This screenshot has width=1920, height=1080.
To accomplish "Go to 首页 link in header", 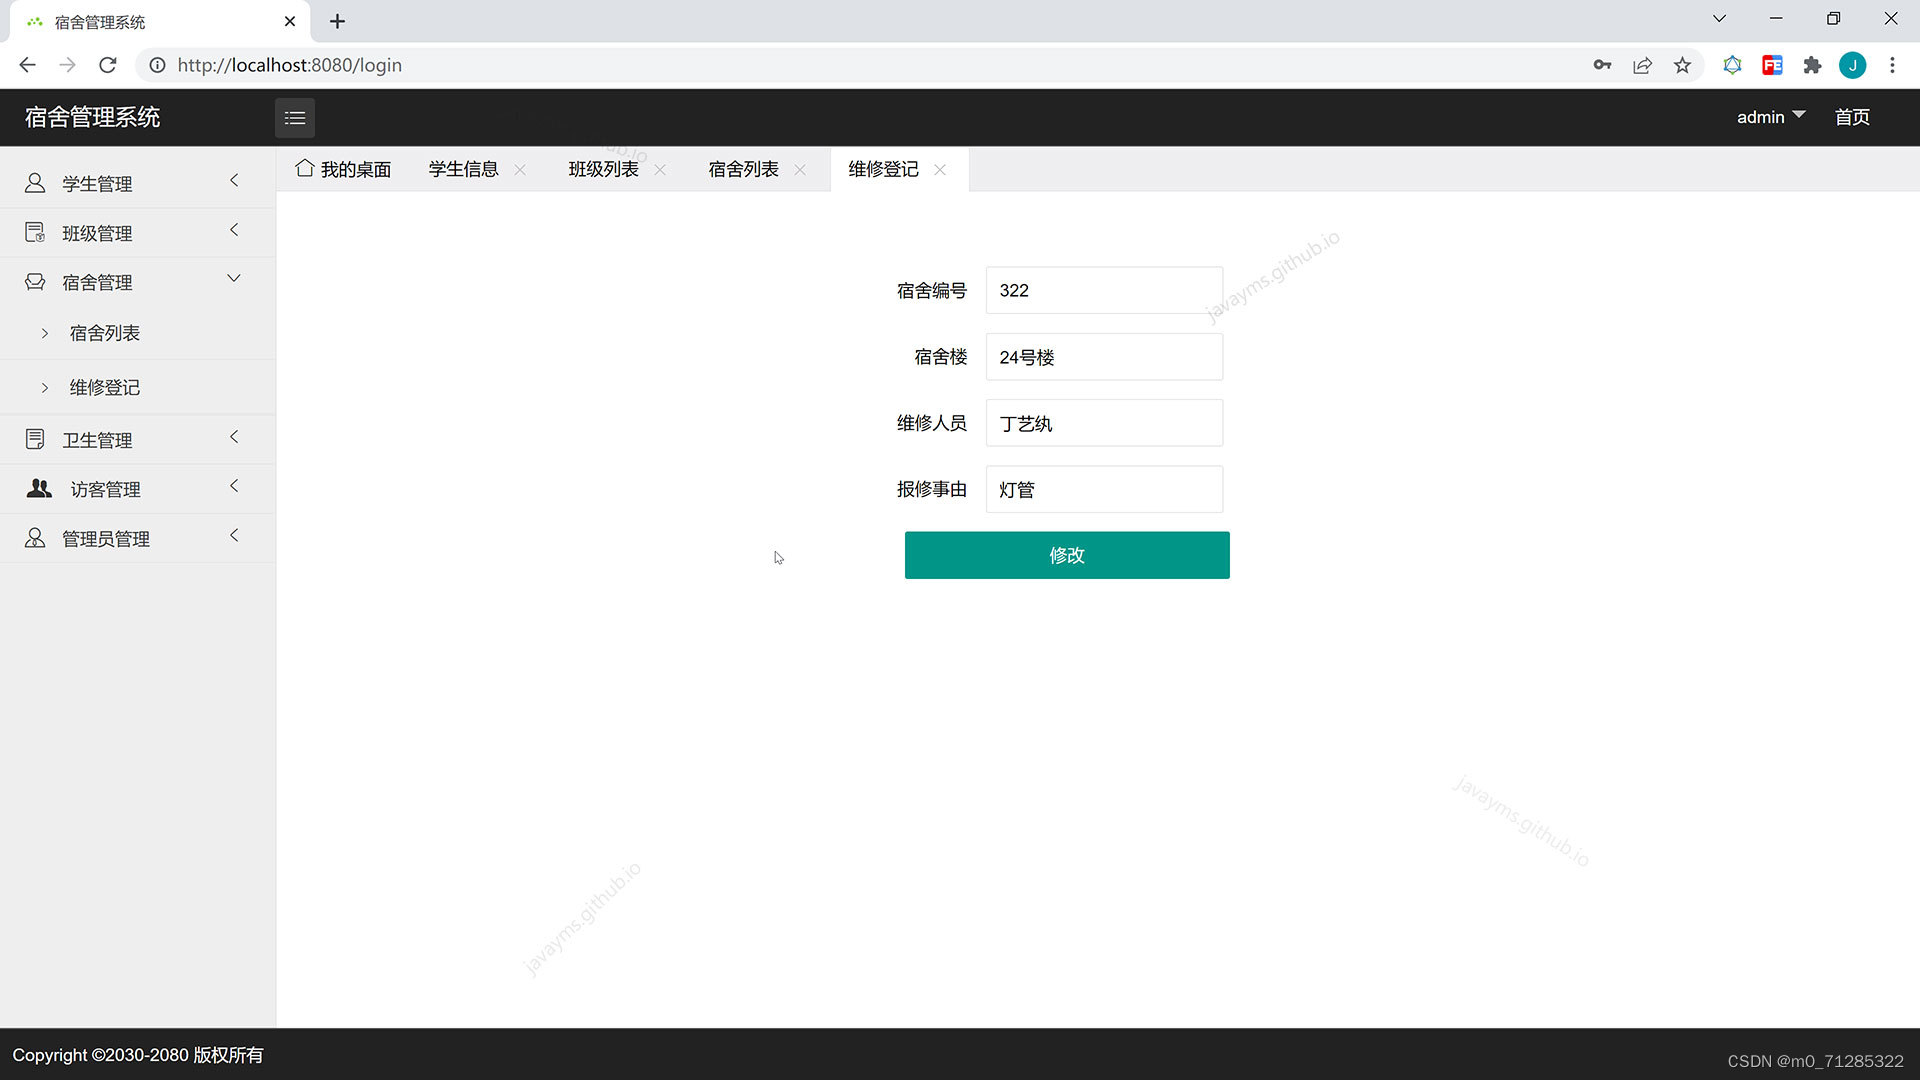I will point(1852,117).
